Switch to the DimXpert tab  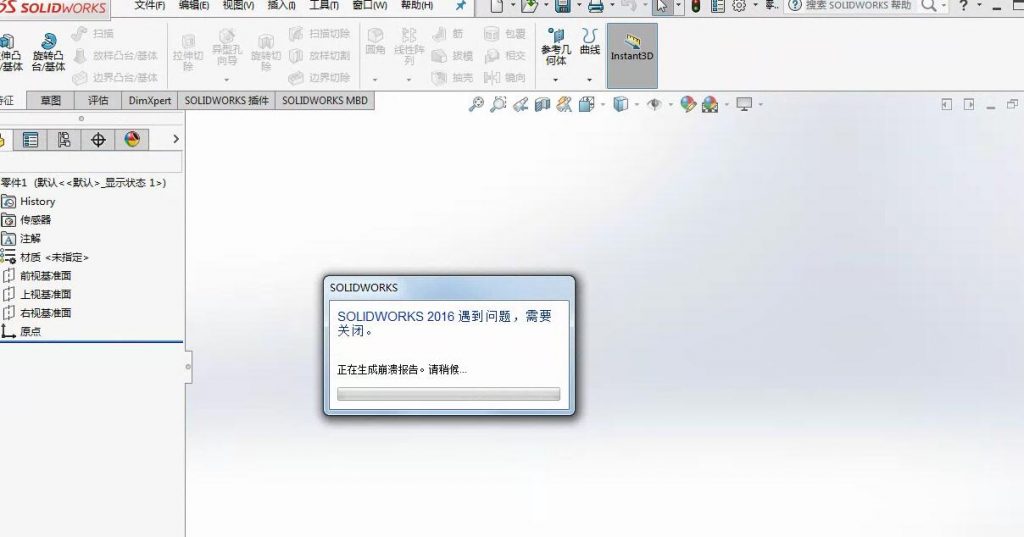pos(150,101)
